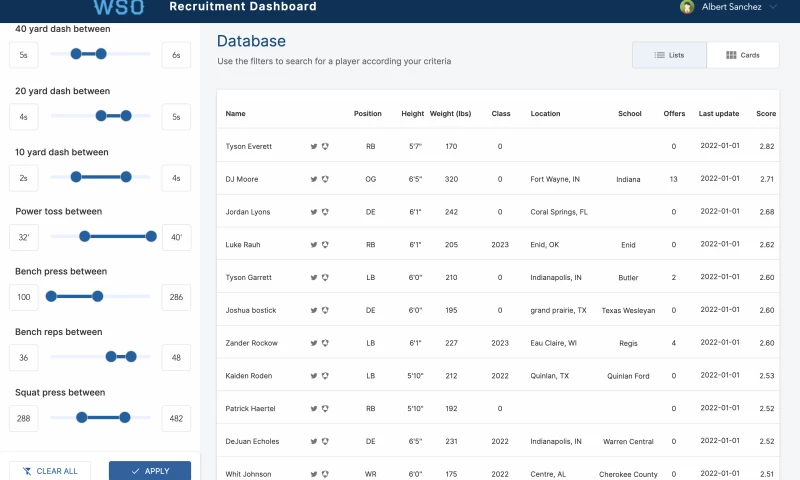The image size is (800, 480).
Task: Click the WSO logo in the header
Action: 118,7
